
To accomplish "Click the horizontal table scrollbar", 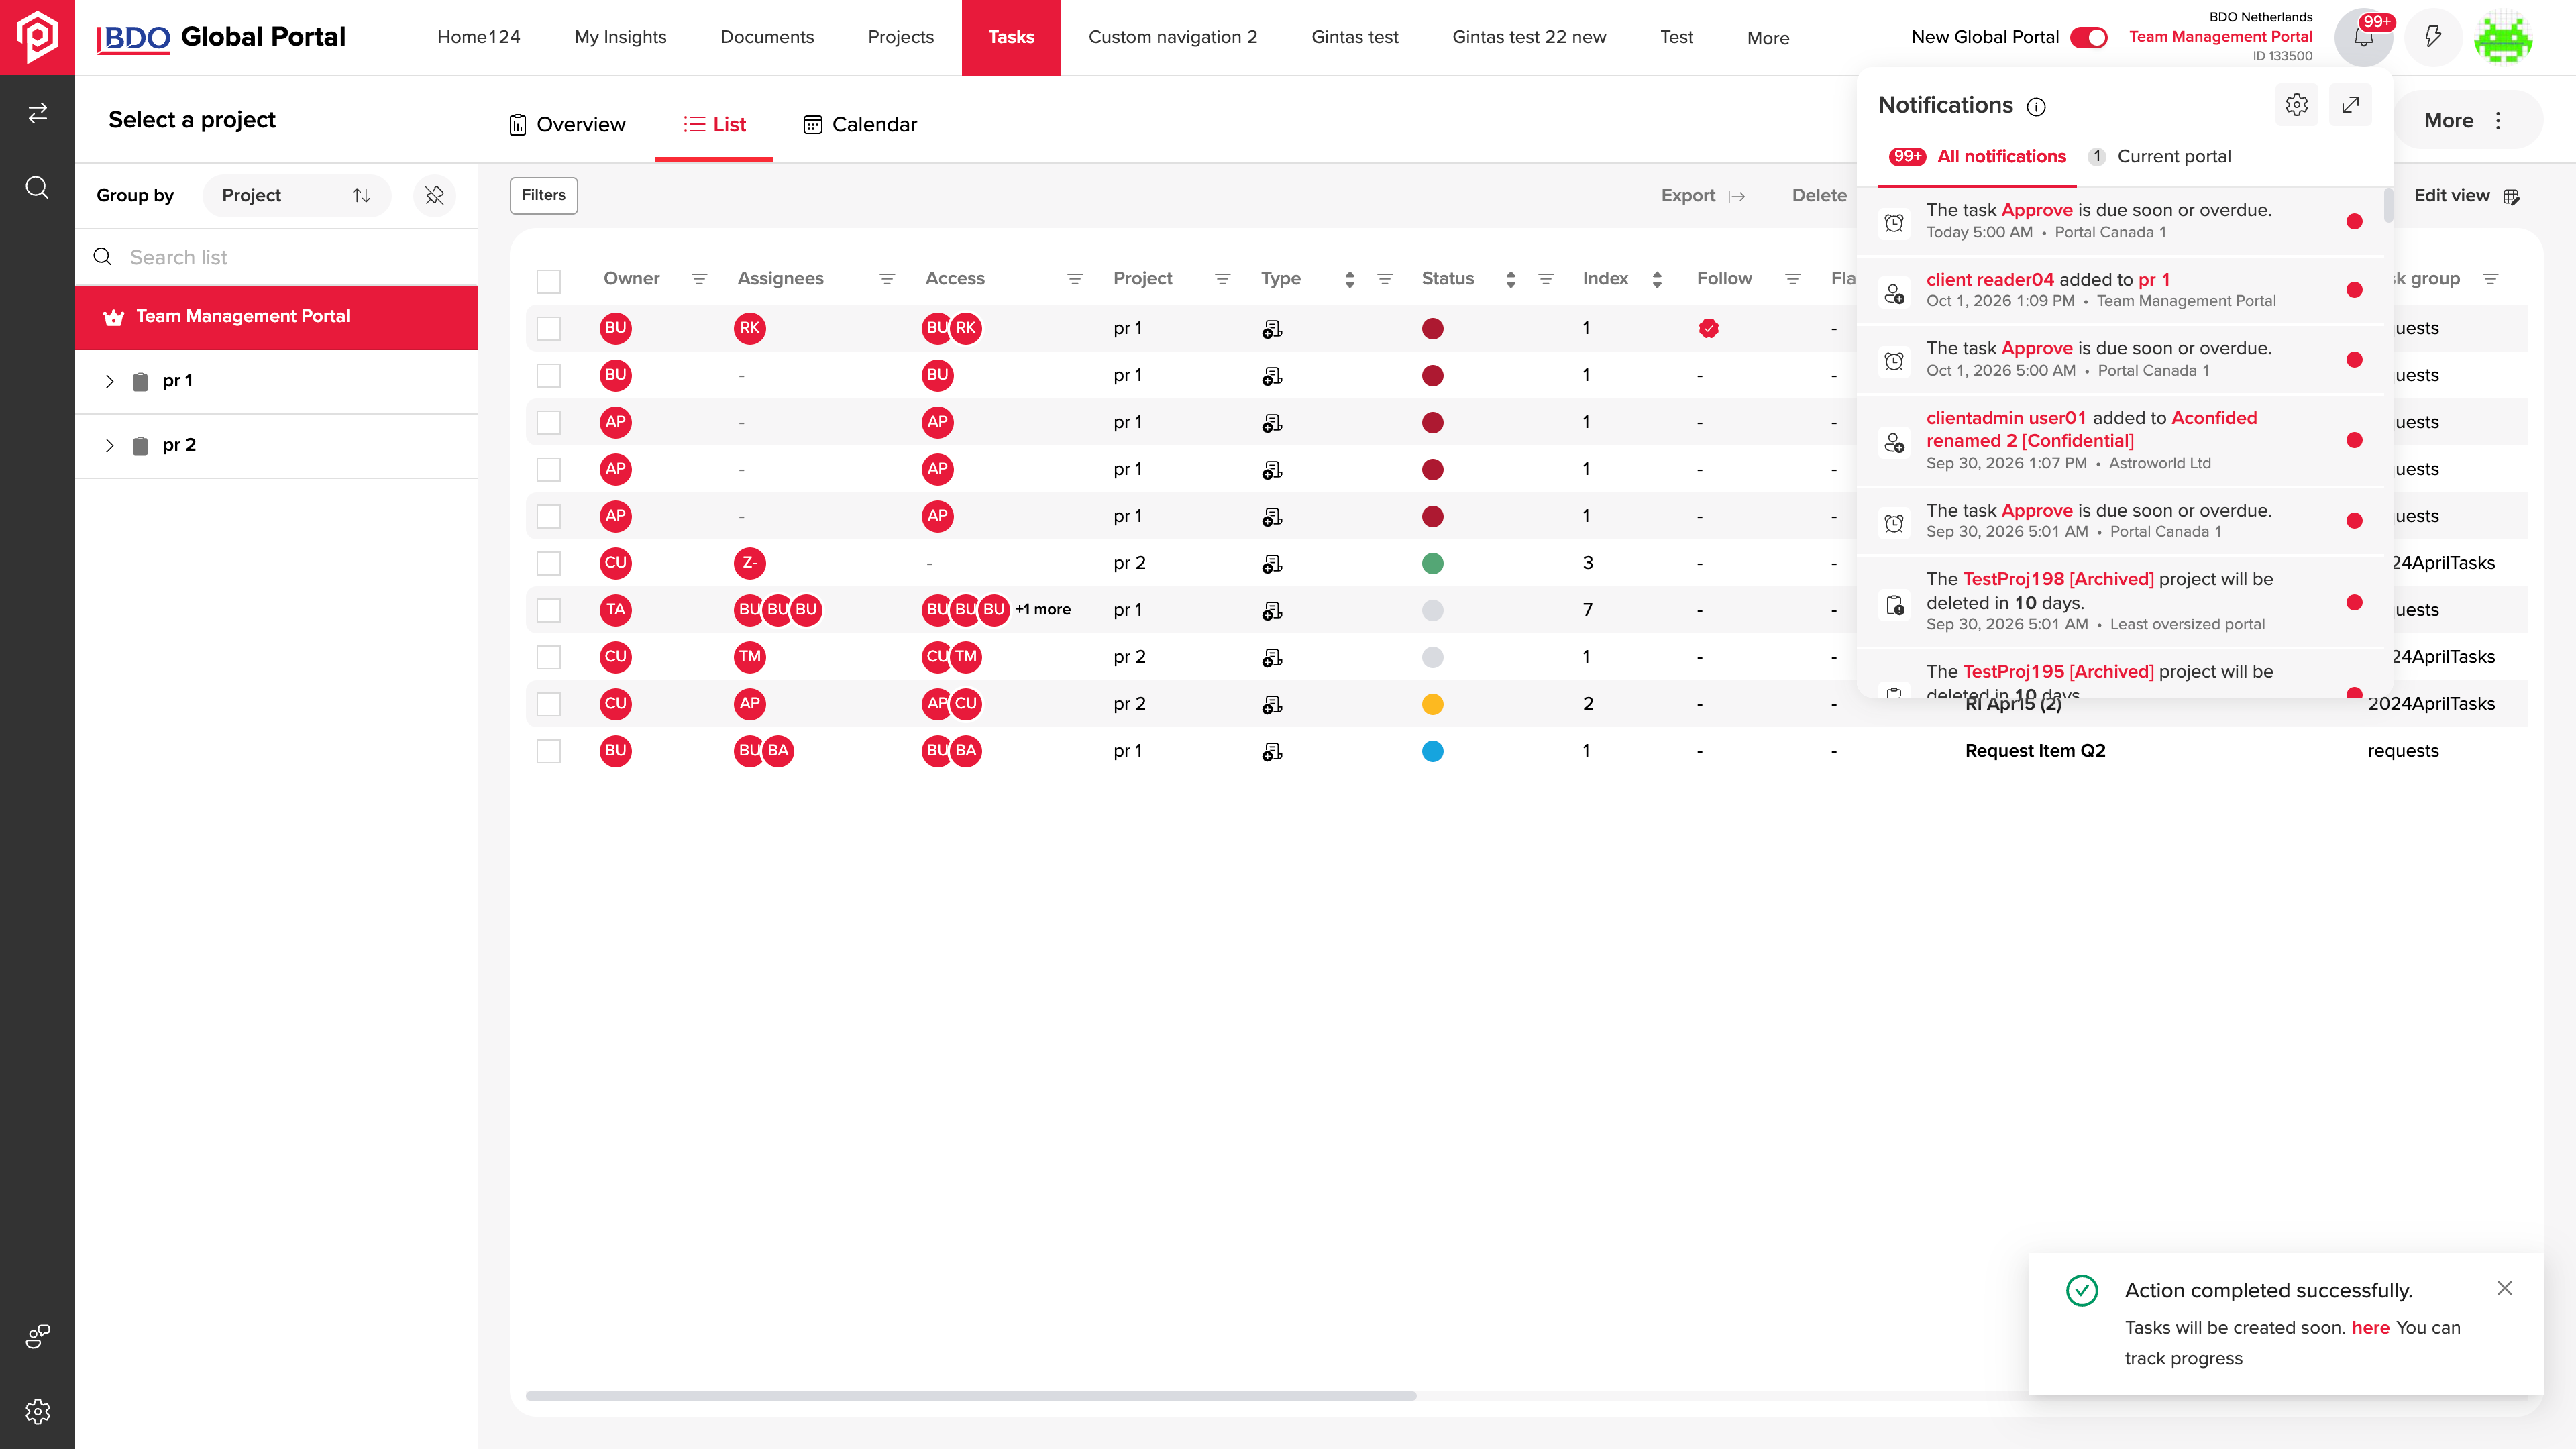I will 970,1395.
